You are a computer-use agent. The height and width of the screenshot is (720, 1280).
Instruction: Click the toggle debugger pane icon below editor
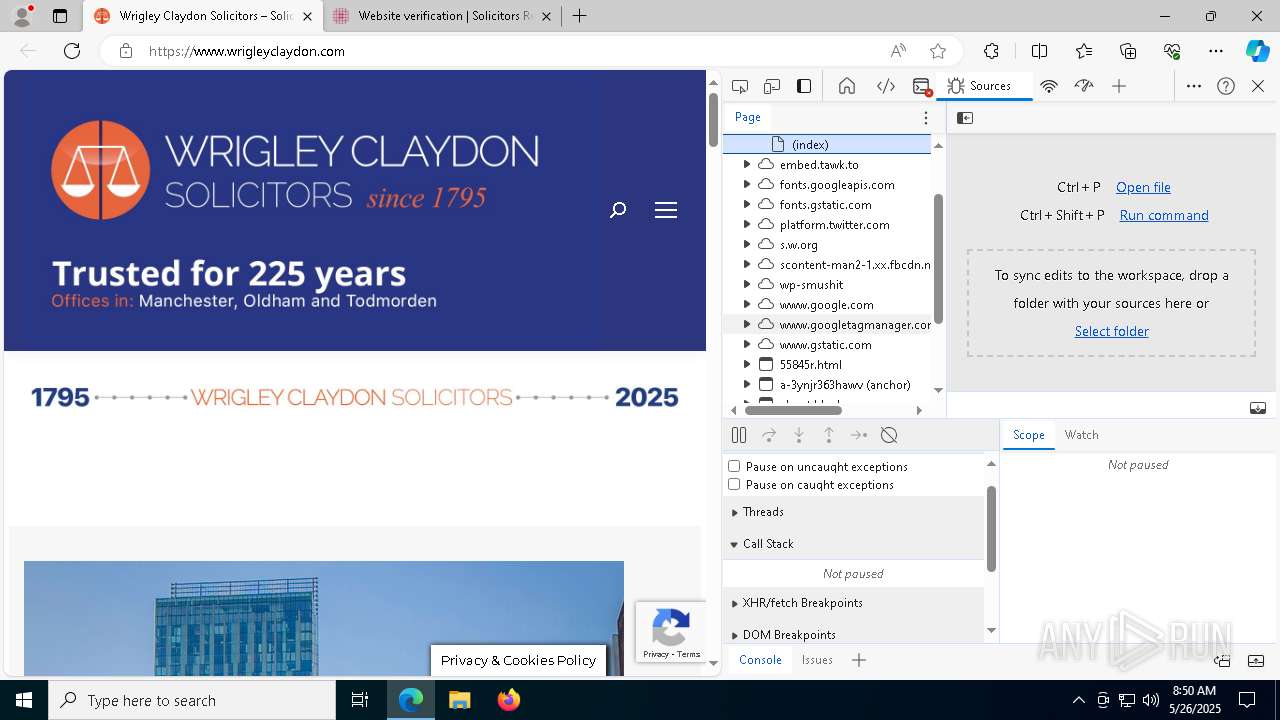click(1258, 408)
